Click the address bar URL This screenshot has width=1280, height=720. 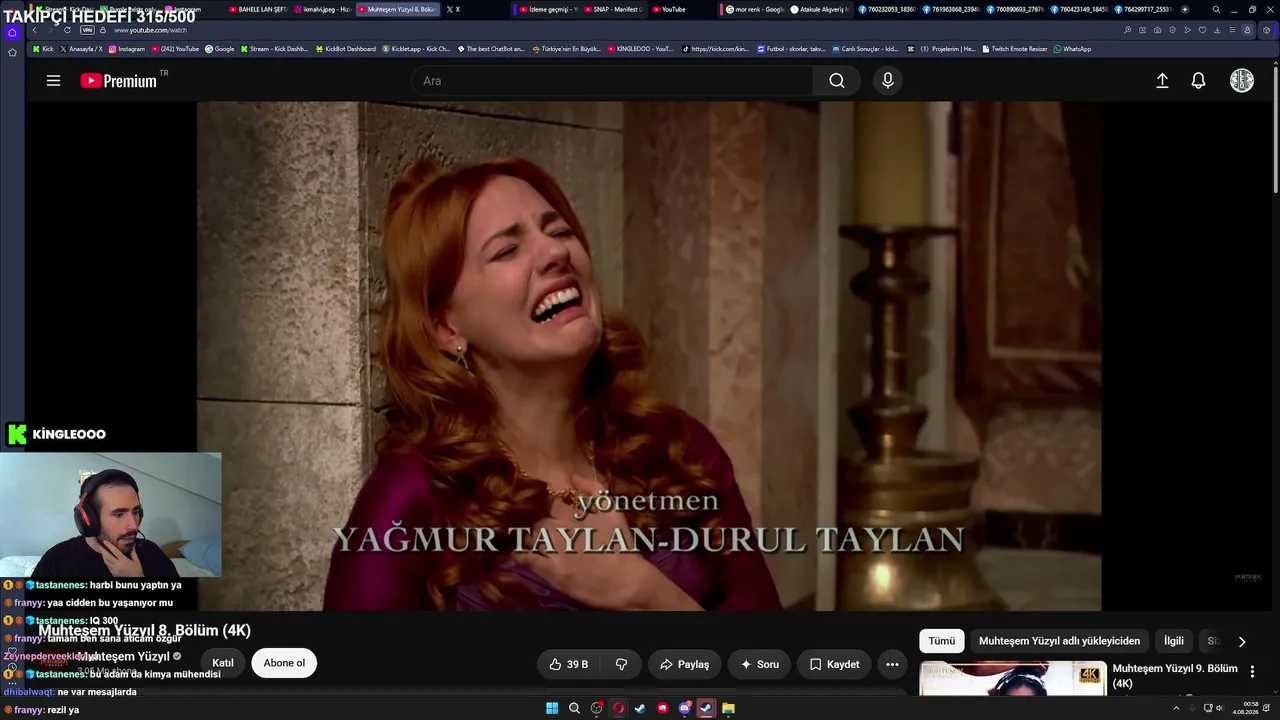pos(150,30)
